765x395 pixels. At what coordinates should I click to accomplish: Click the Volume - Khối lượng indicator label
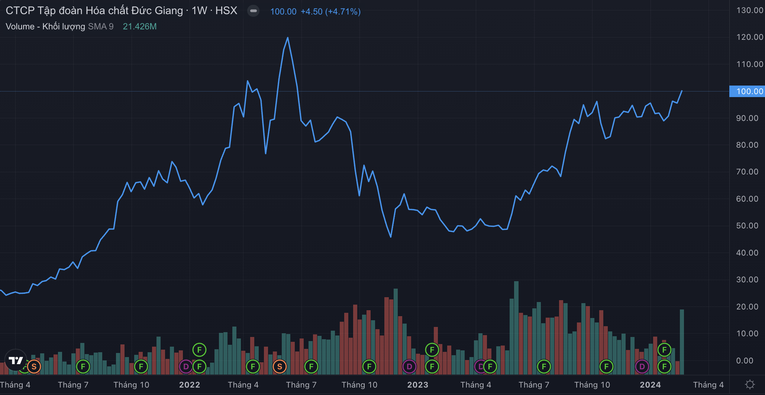click(45, 26)
